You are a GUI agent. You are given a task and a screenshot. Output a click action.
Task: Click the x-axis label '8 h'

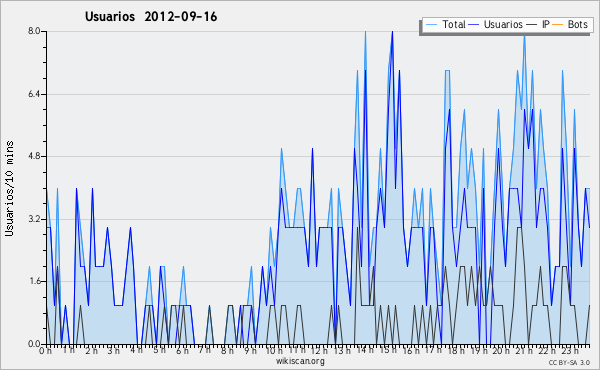[x=227, y=350]
